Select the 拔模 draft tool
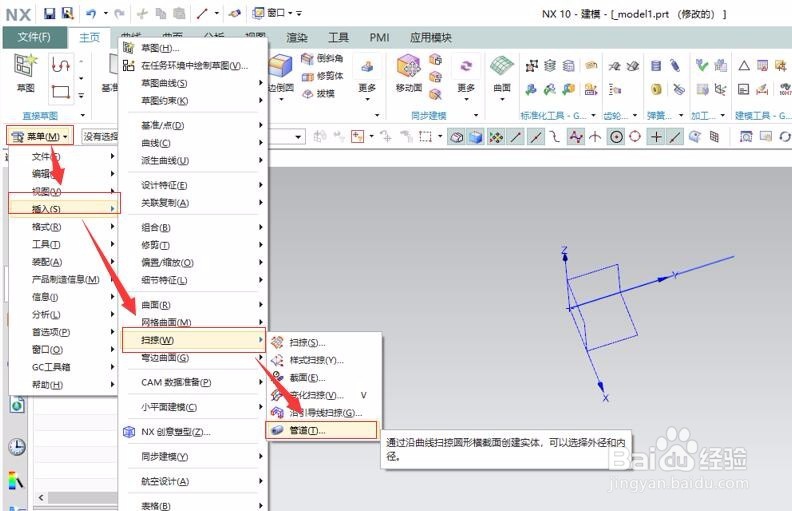 318,93
